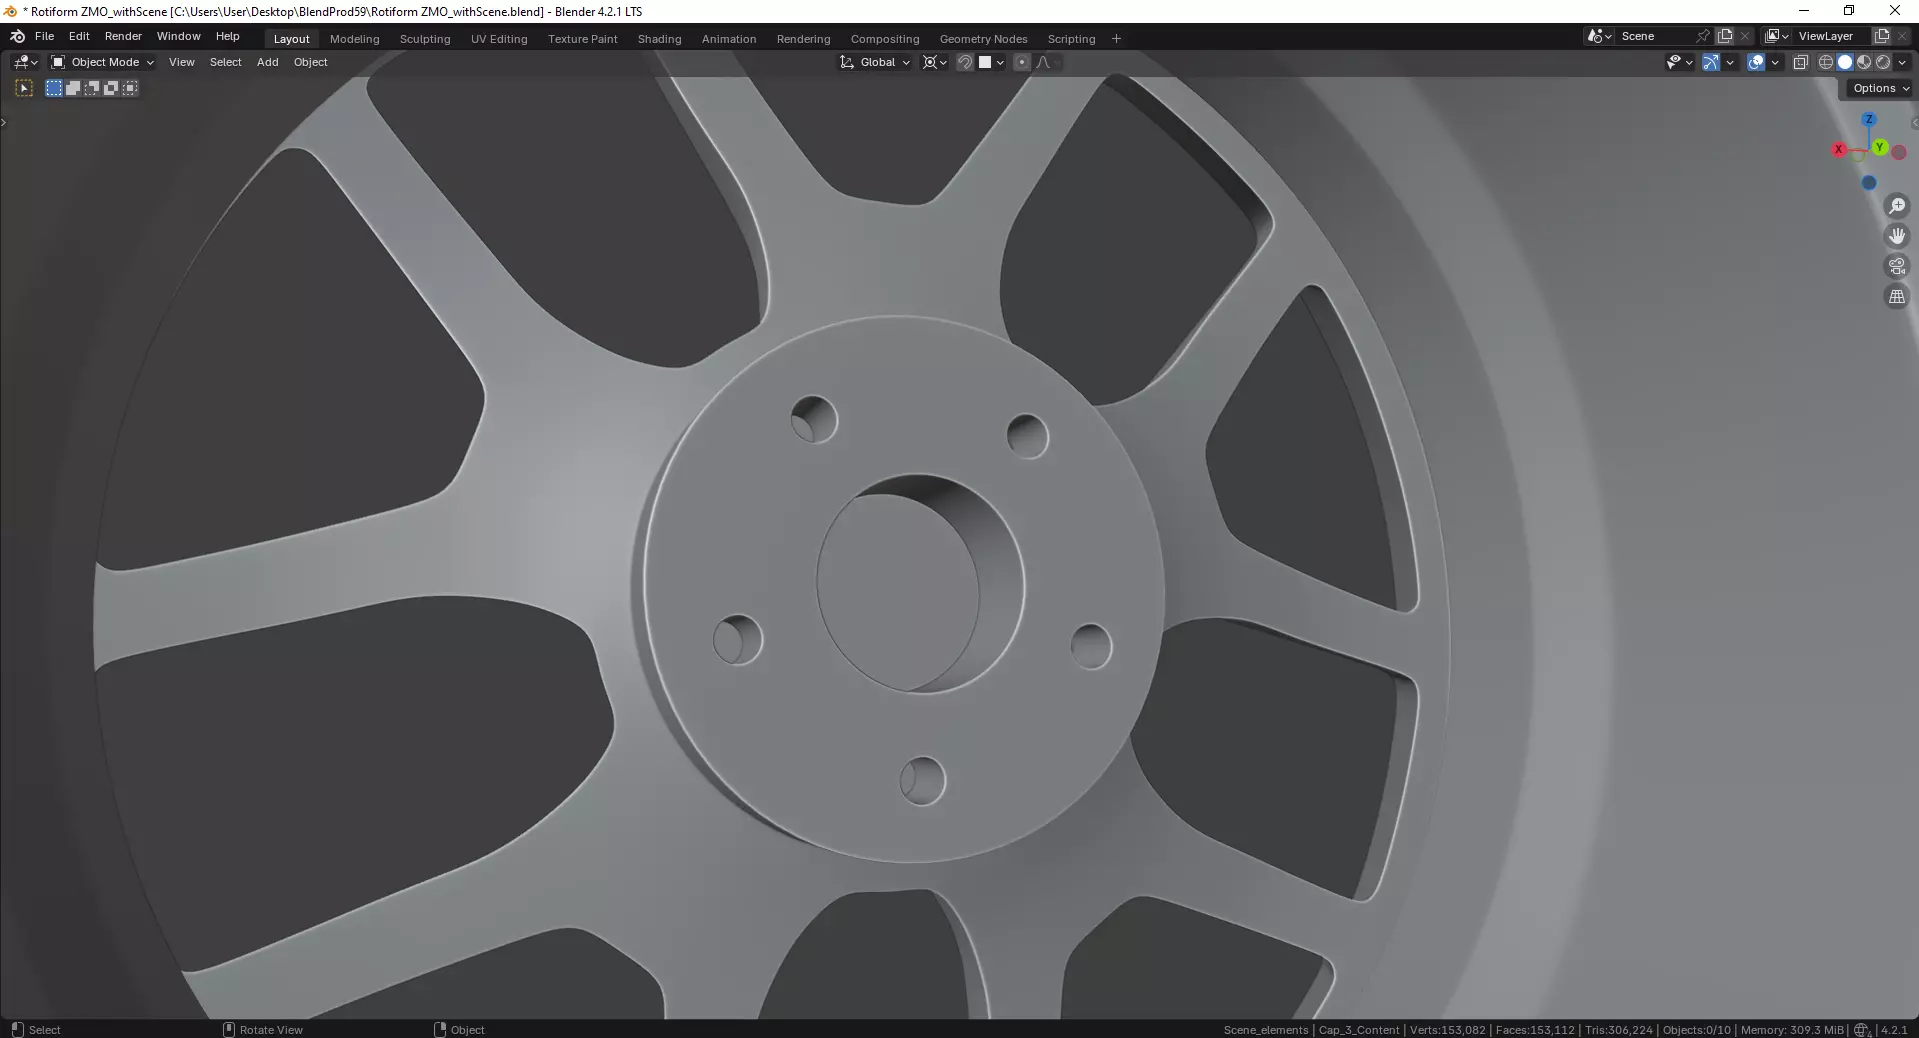The image size is (1919, 1038).
Task: Toggle show overlays
Action: click(1756, 62)
